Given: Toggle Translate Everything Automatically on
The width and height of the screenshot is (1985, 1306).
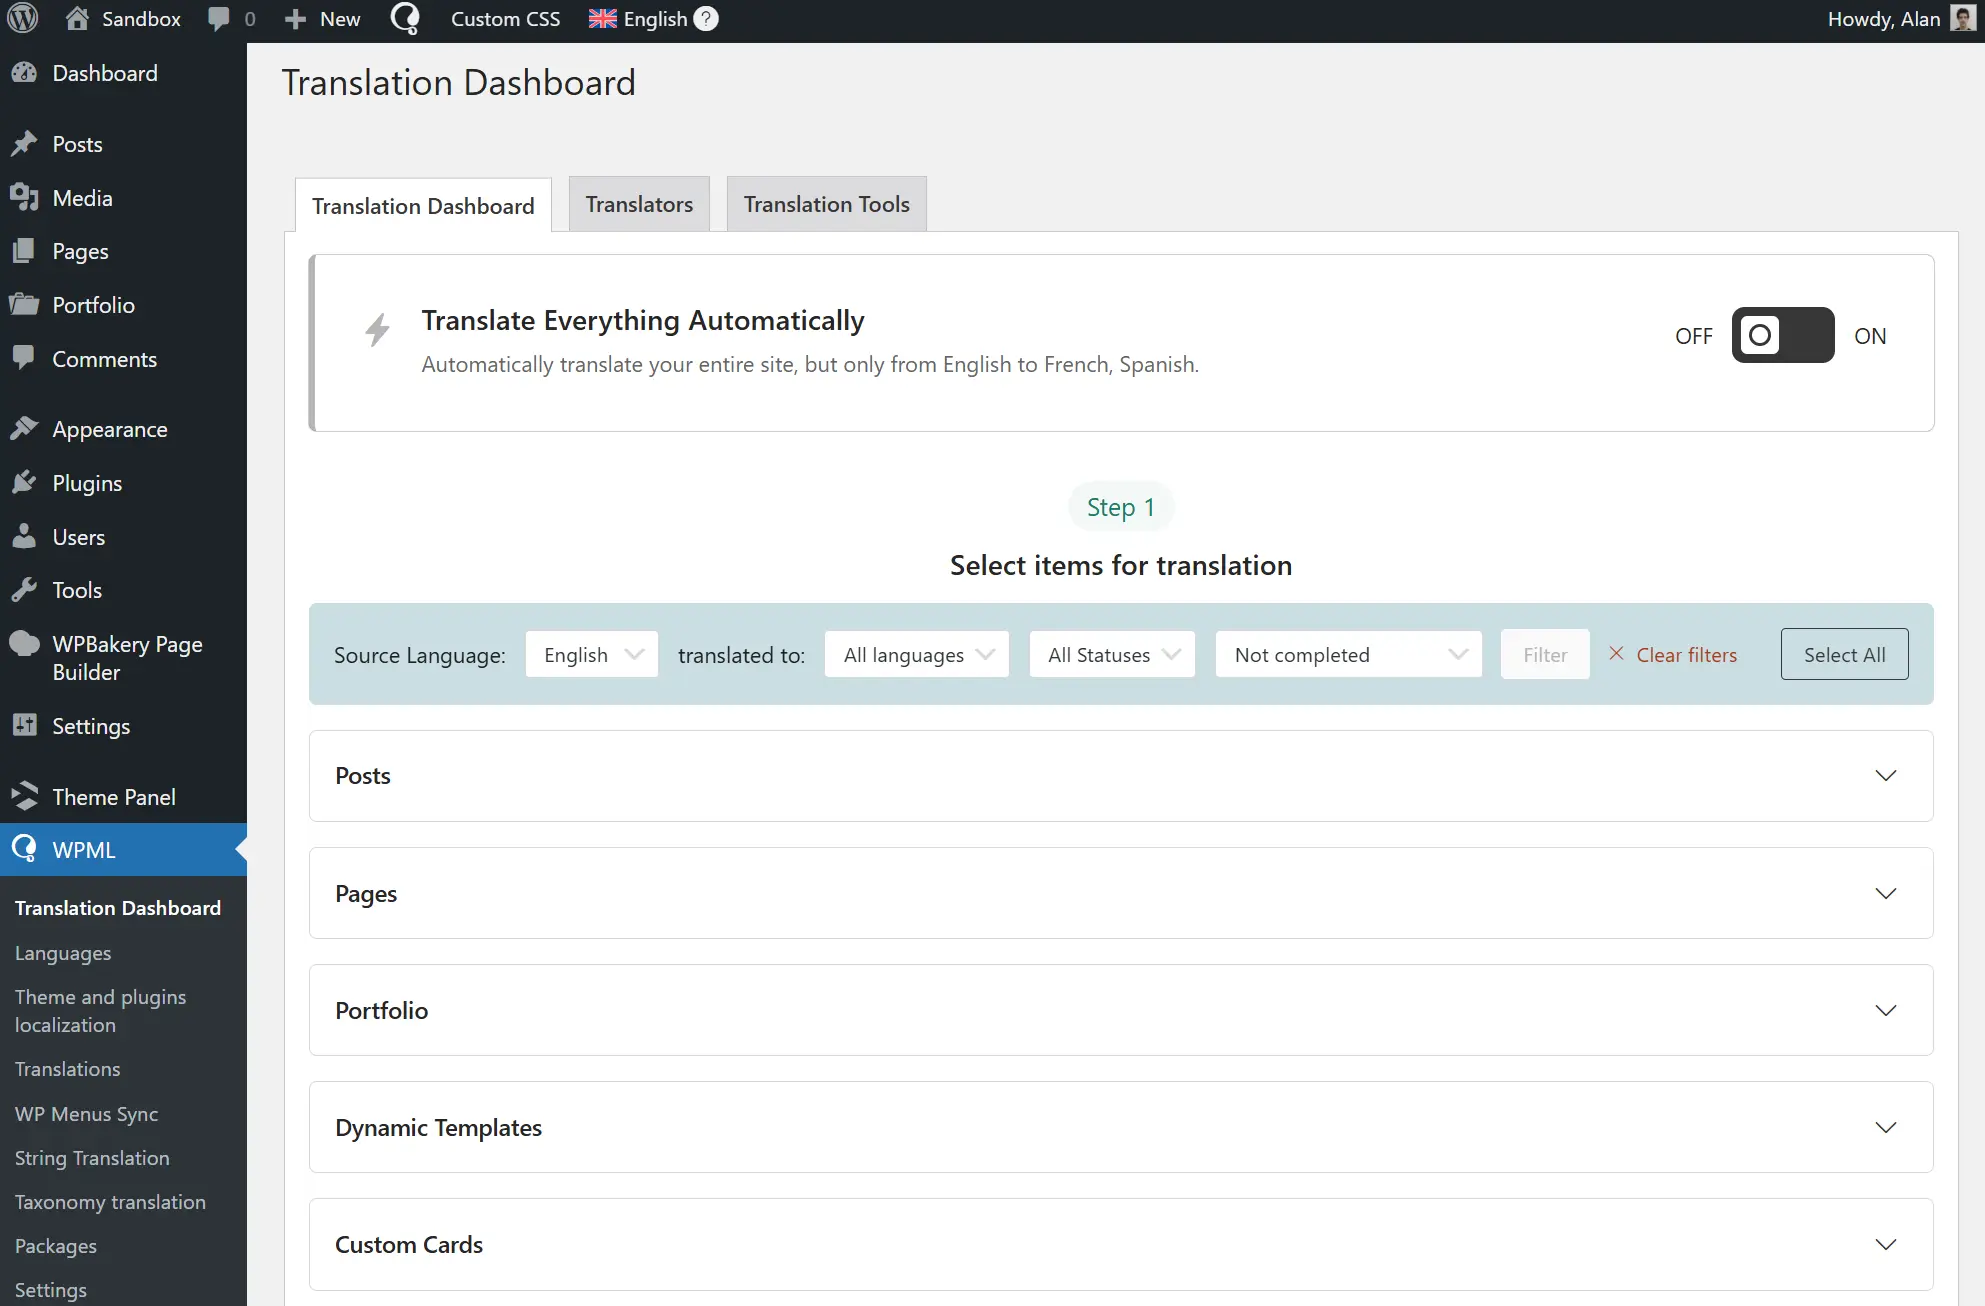Looking at the screenshot, I should 1783,335.
